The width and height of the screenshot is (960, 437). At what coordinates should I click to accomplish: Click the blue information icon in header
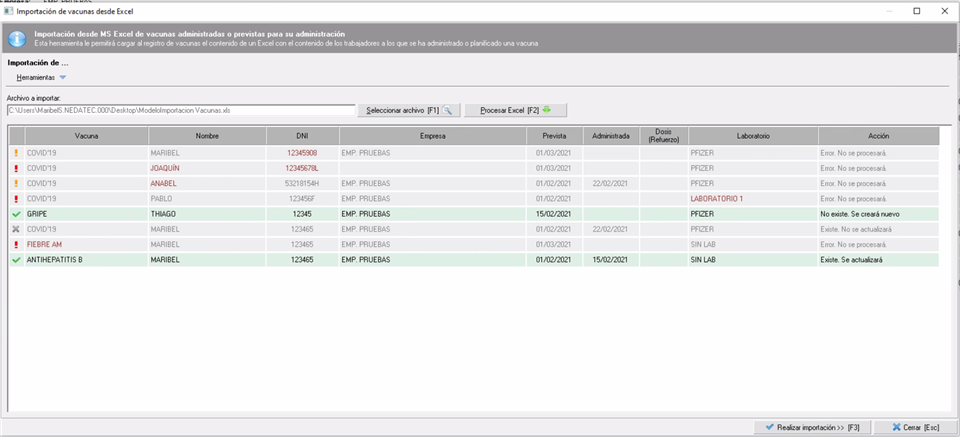point(17,40)
